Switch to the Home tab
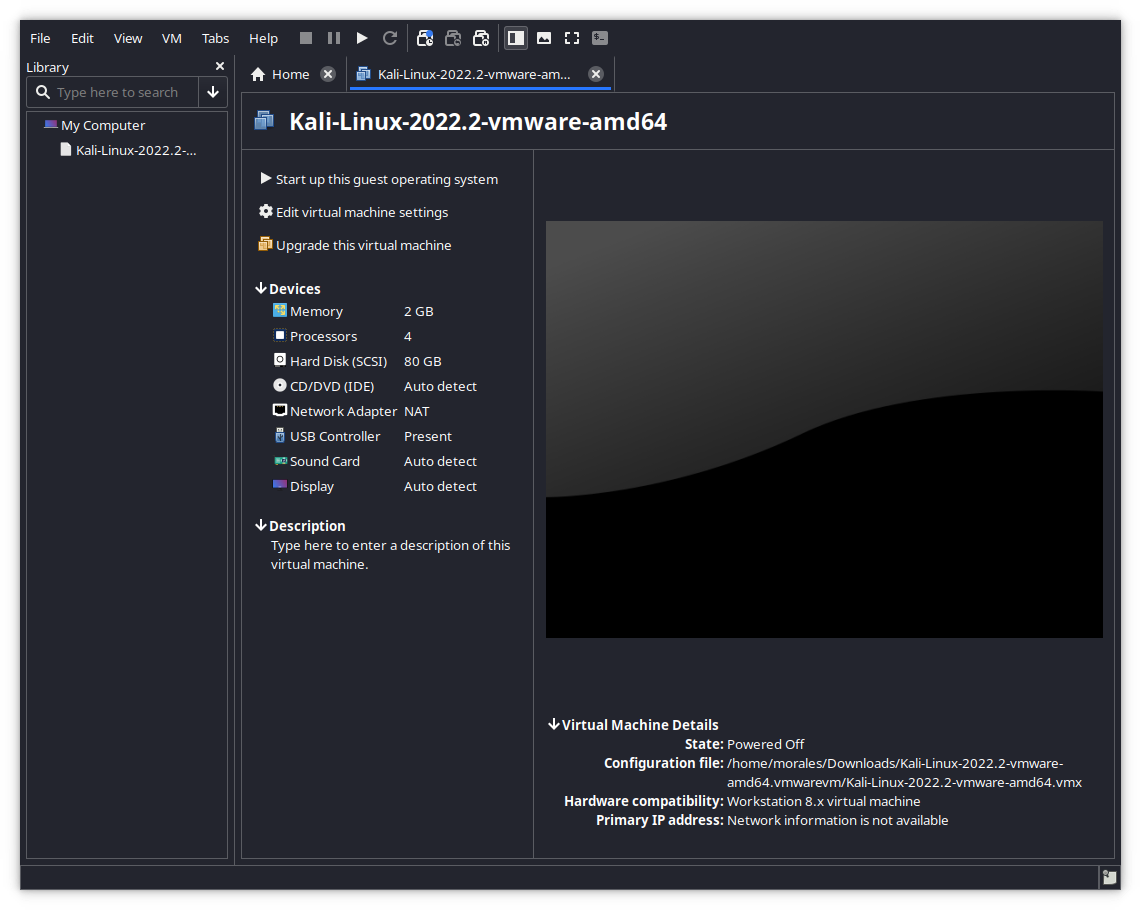The height and width of the screenshot is (910, 1141). [x=280, y=74]
